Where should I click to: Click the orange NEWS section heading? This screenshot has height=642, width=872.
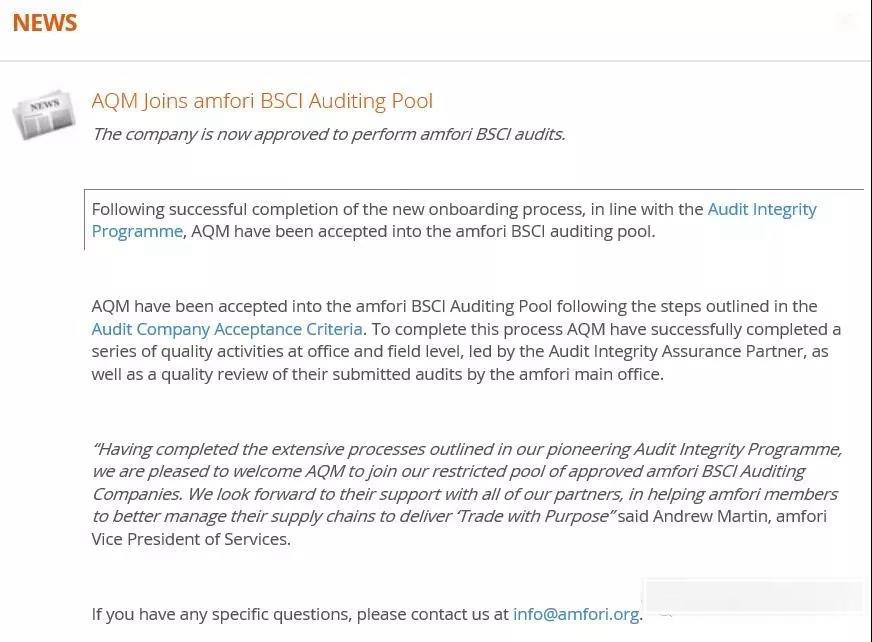[44, 23]
